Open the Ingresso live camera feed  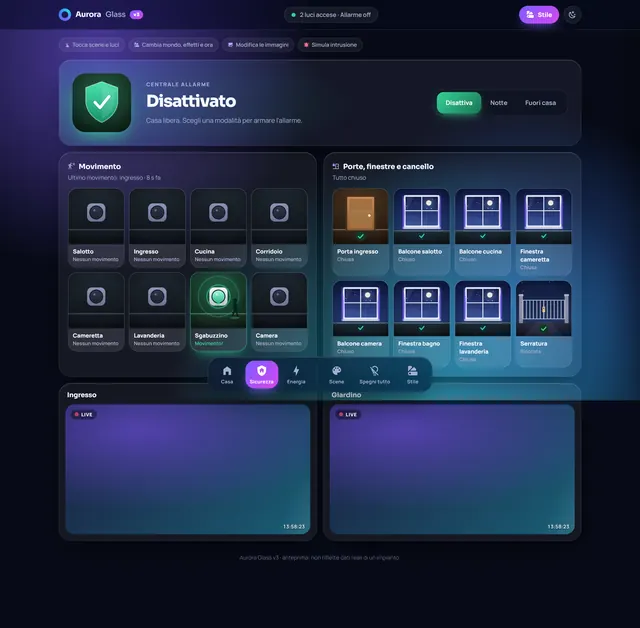tap(188, 469)
